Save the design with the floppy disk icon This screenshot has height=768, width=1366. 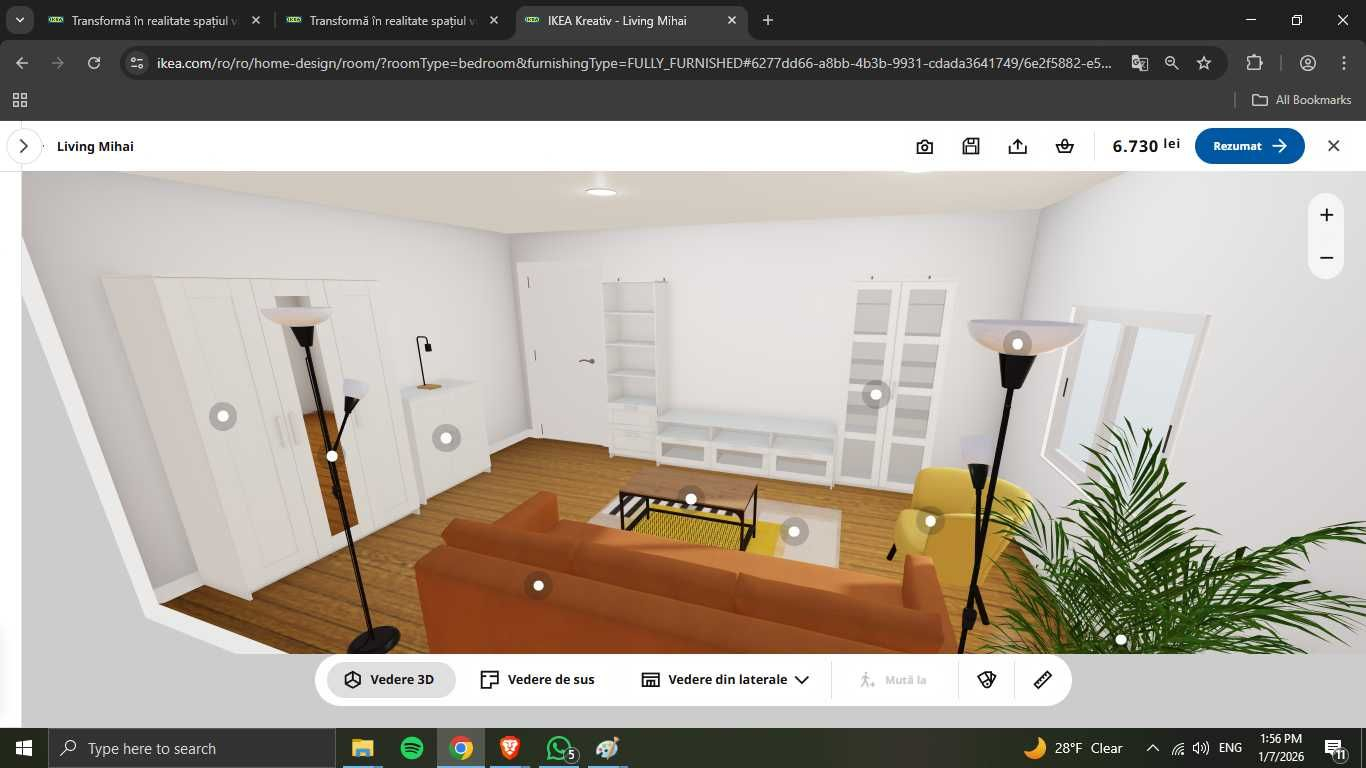coord(970,147)
